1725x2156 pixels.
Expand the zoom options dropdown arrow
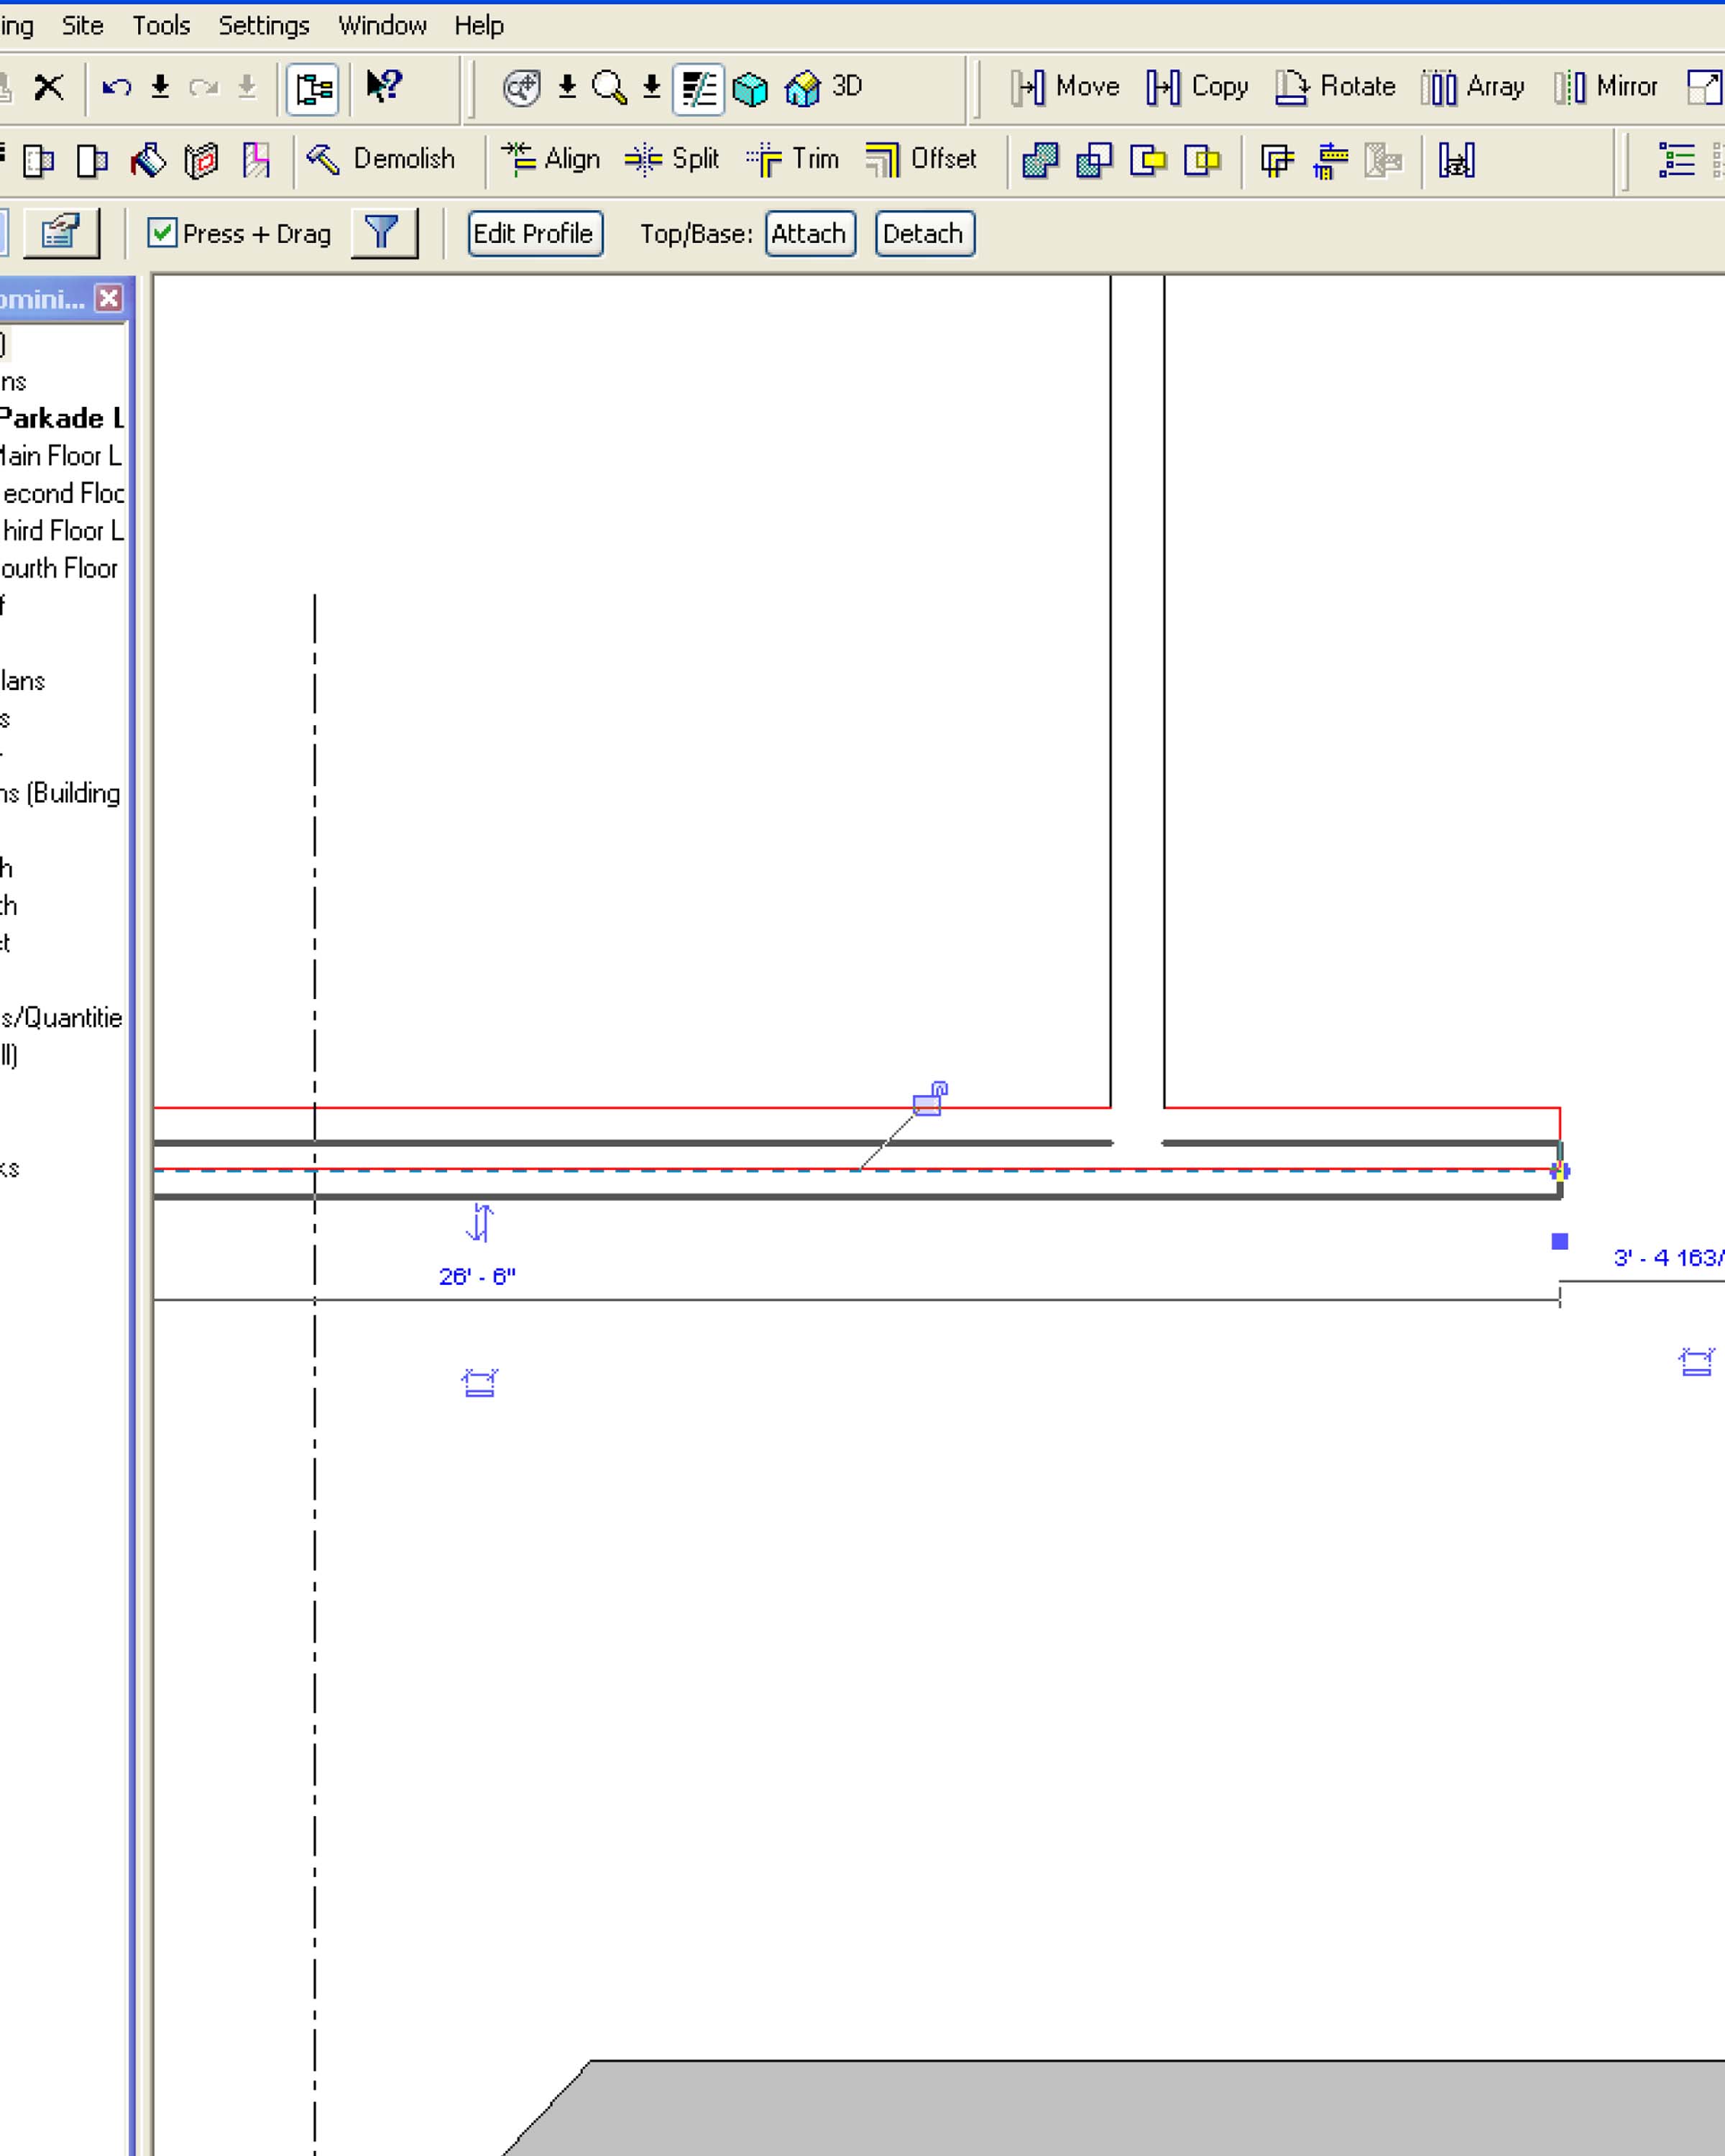click(652, 88)
